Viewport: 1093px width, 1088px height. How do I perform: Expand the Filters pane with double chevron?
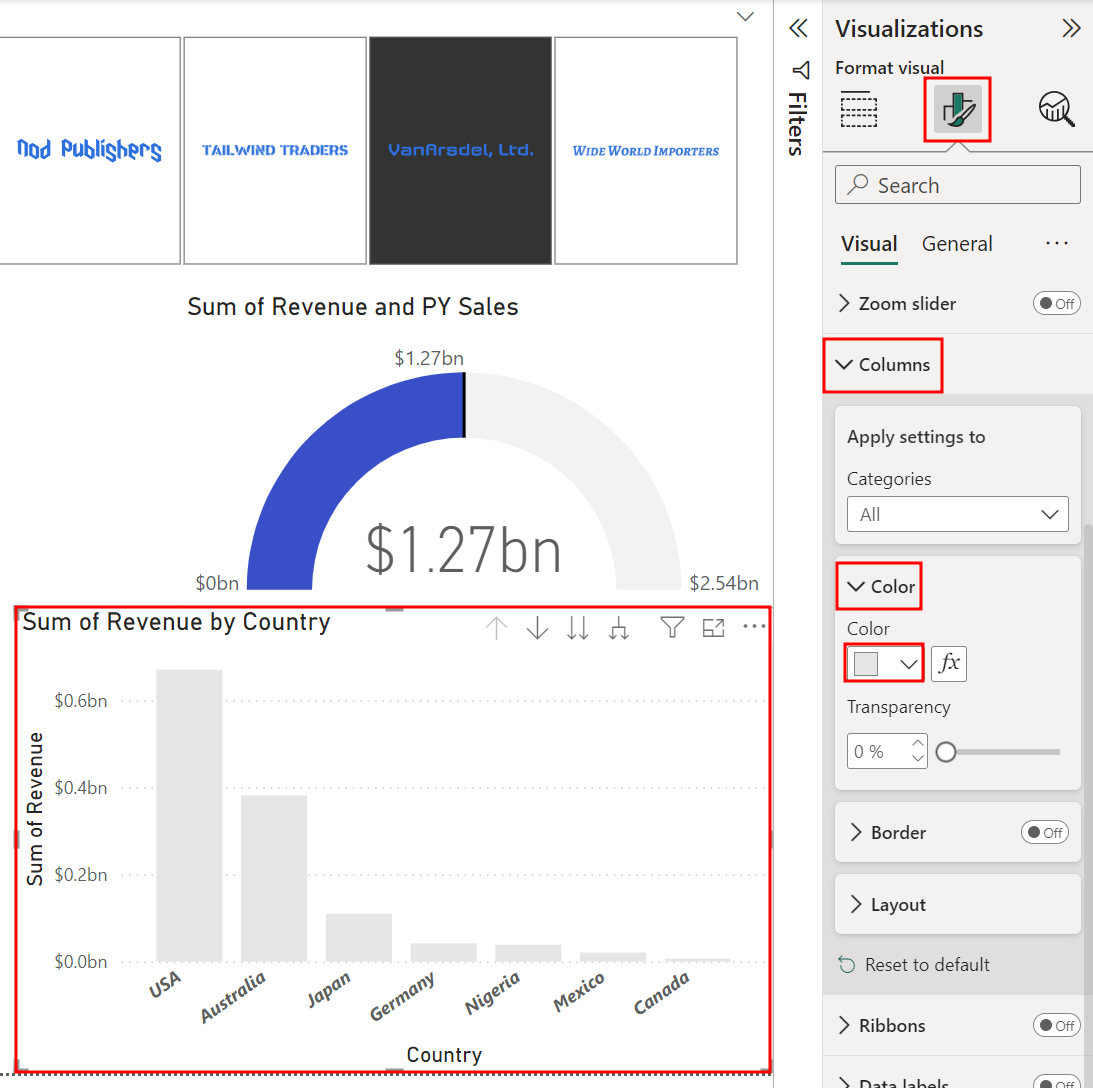click(x=798, y=29)
